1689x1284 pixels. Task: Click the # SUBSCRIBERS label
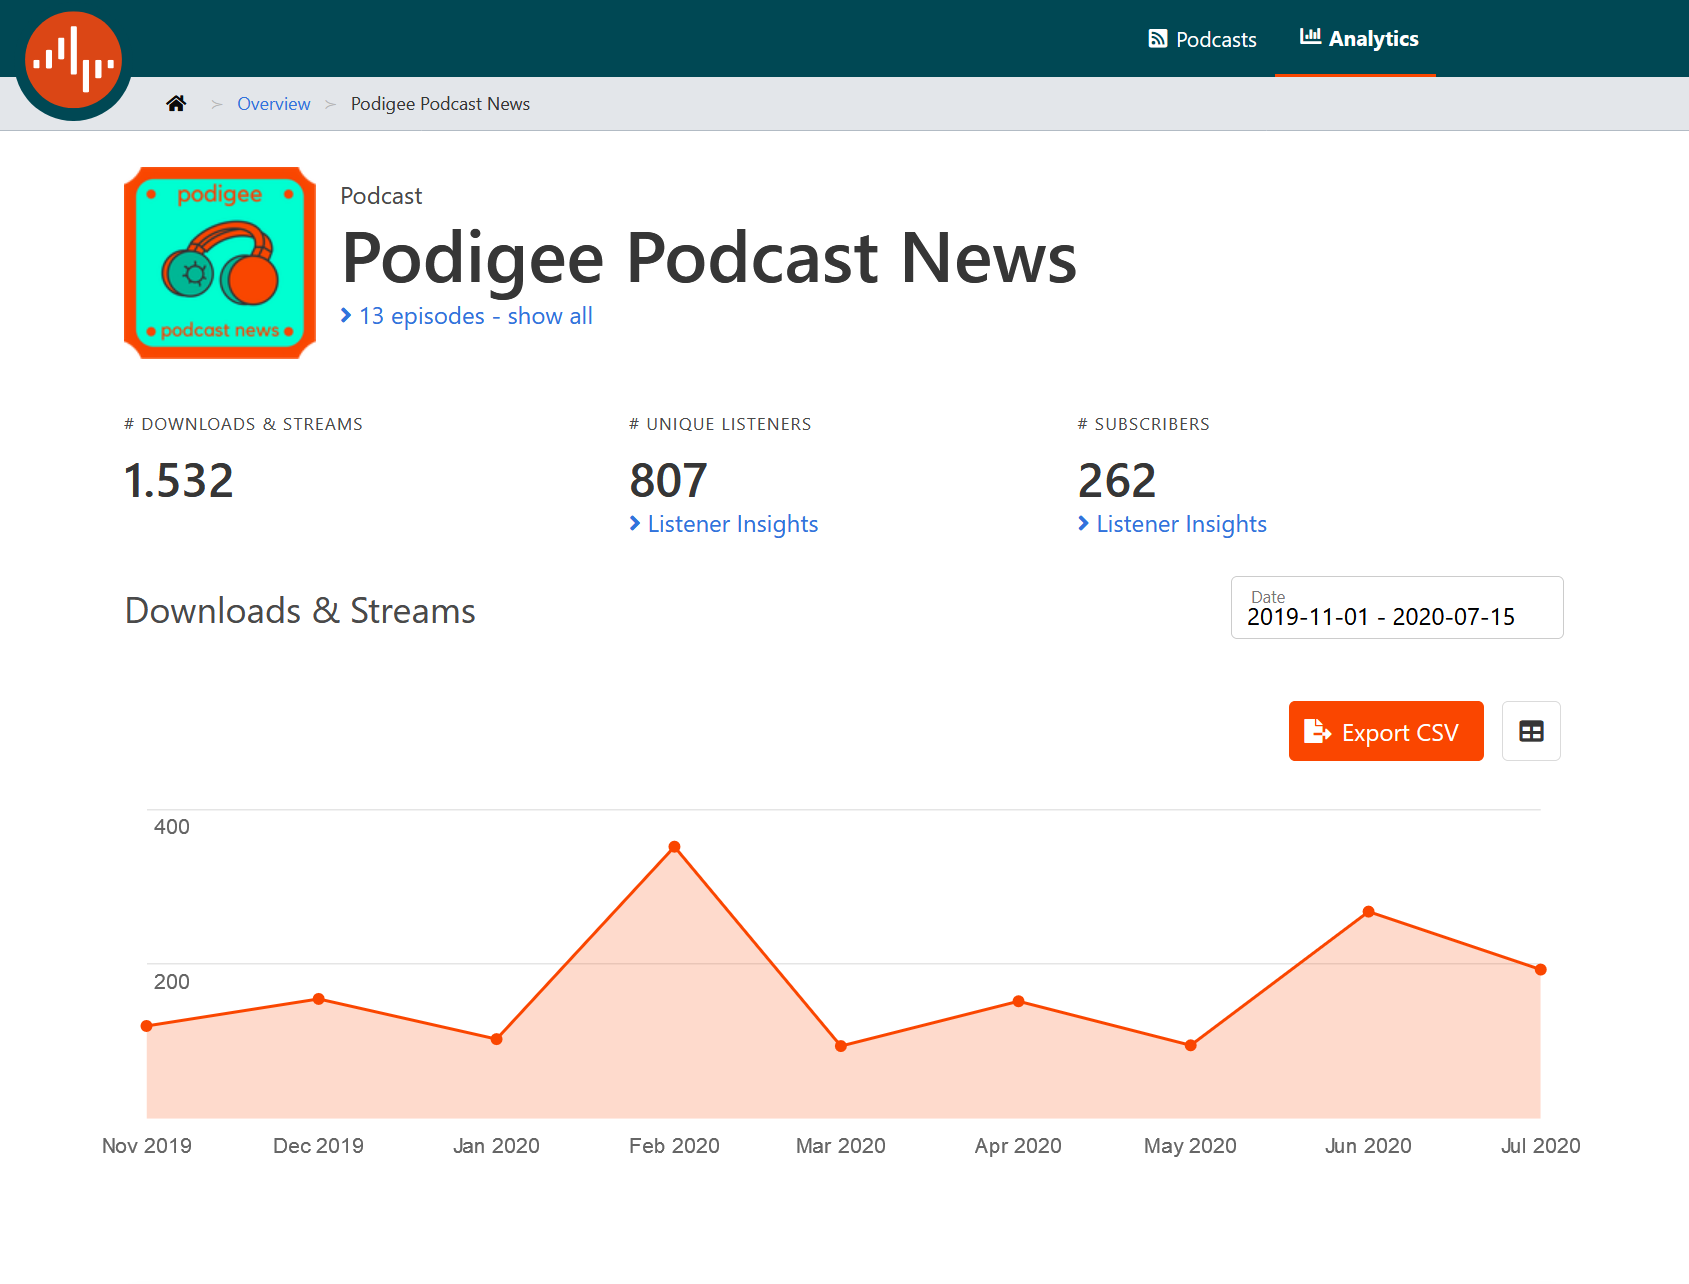pos(1144,424)
